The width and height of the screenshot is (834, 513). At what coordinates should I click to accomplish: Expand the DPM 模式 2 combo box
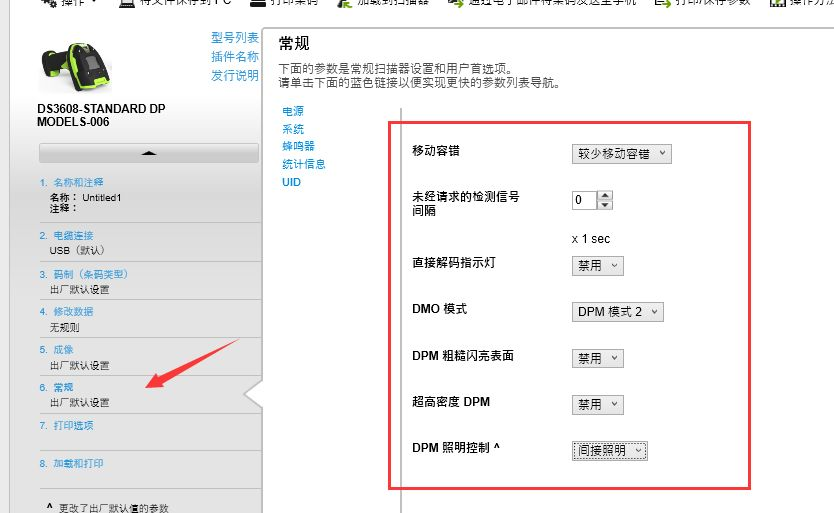point(617,312)
